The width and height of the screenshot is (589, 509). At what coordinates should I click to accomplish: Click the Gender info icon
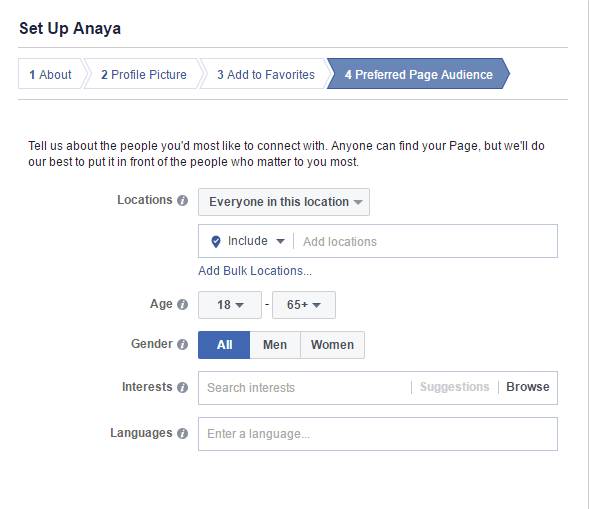click(183, 344)
